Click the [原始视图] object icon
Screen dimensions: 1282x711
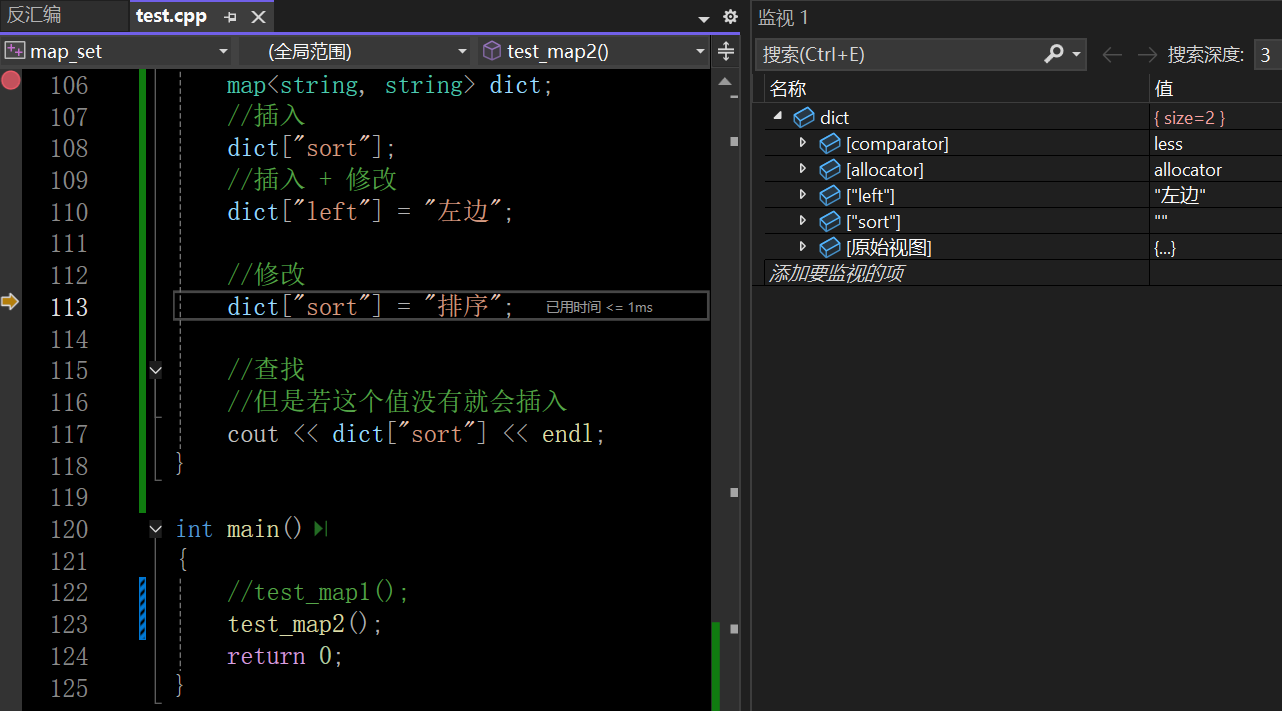click(x=830, y=247)
